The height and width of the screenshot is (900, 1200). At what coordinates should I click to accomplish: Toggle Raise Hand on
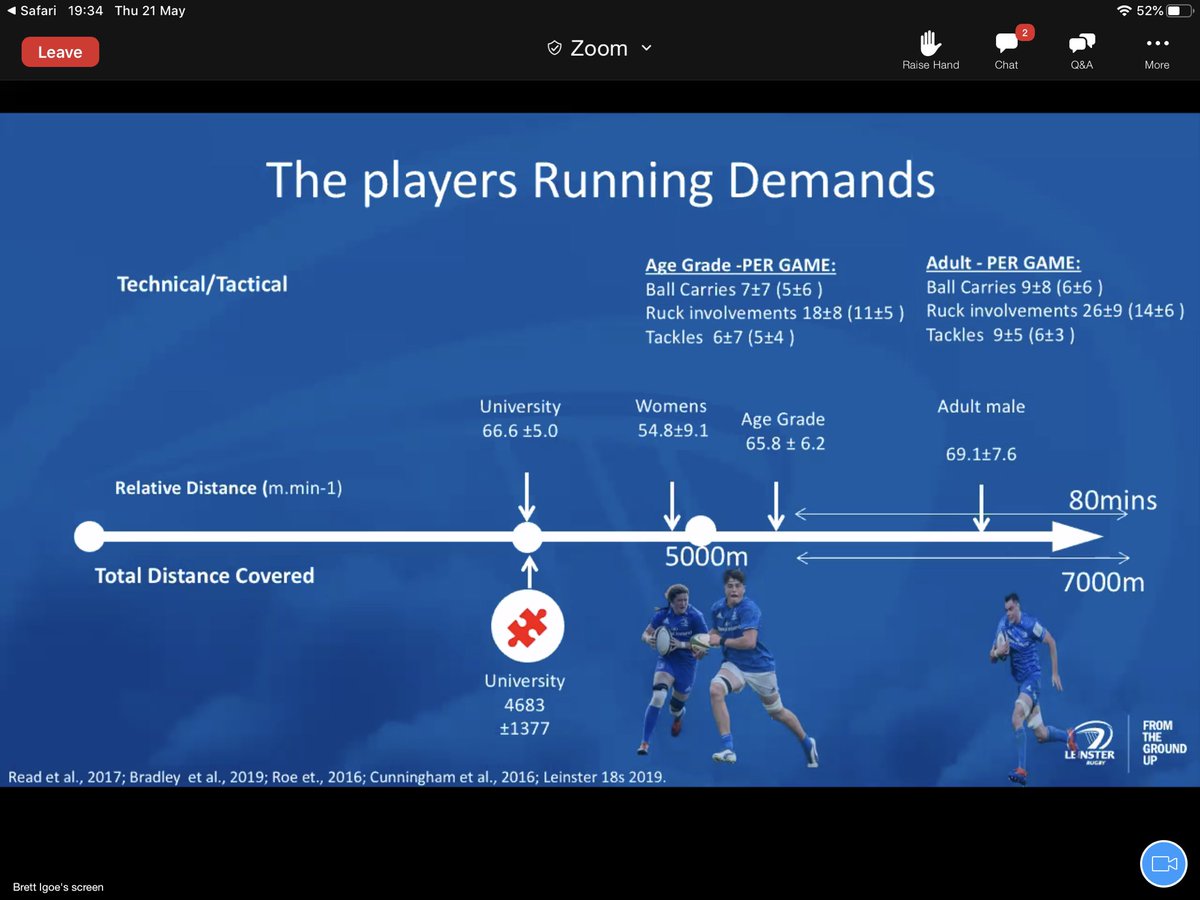point(930,47)
